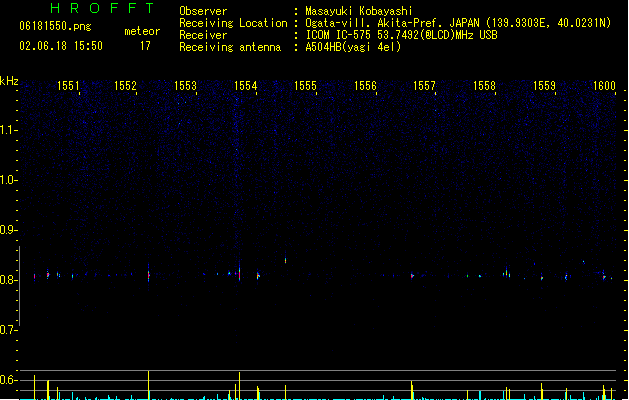Click the Receiving antenna label

pyautogui.click(x=230, y=47)
